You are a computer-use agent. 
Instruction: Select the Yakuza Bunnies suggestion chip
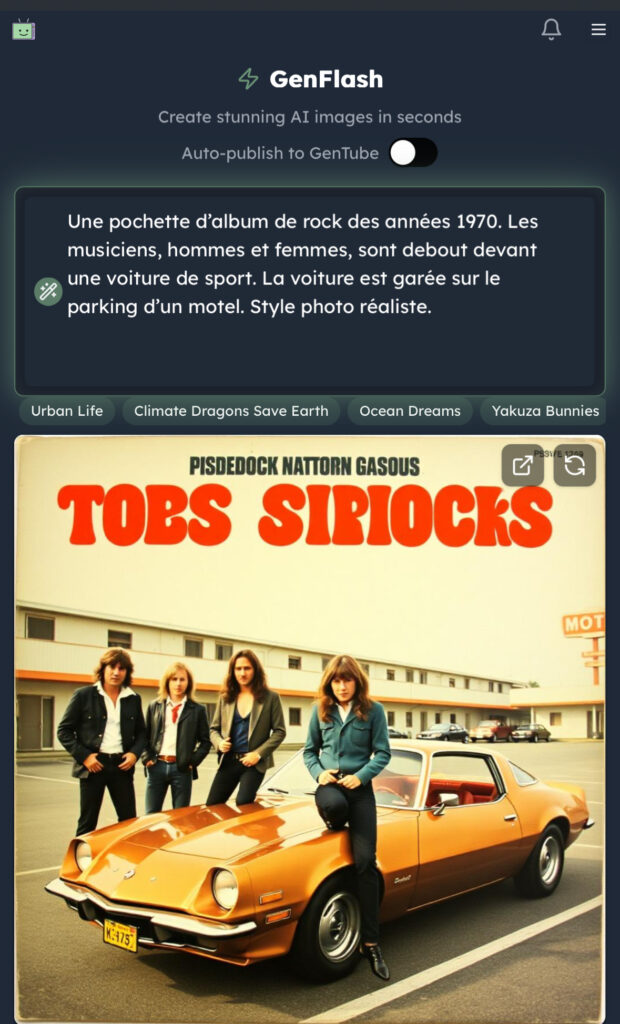click(x=545, y=411)
